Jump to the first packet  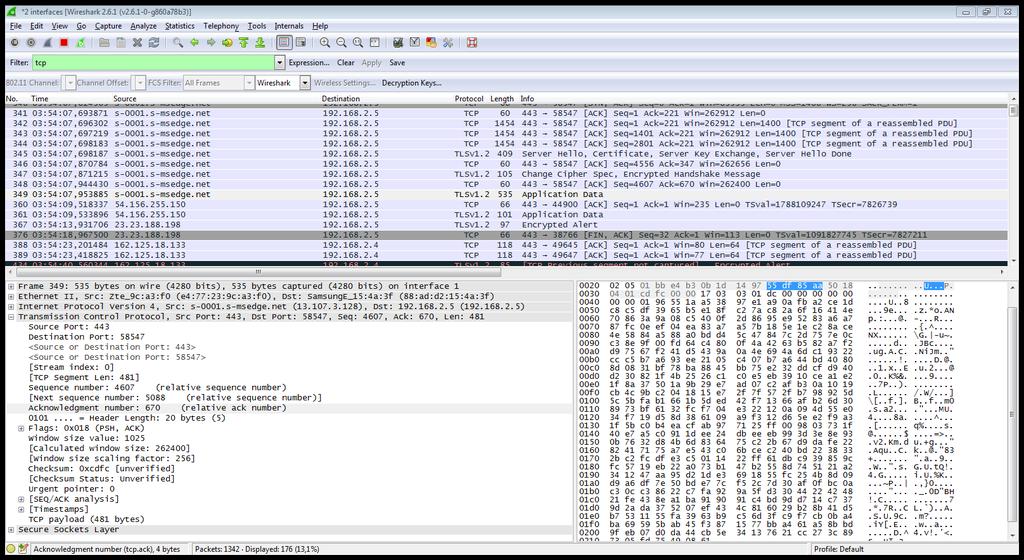point(244,42)
